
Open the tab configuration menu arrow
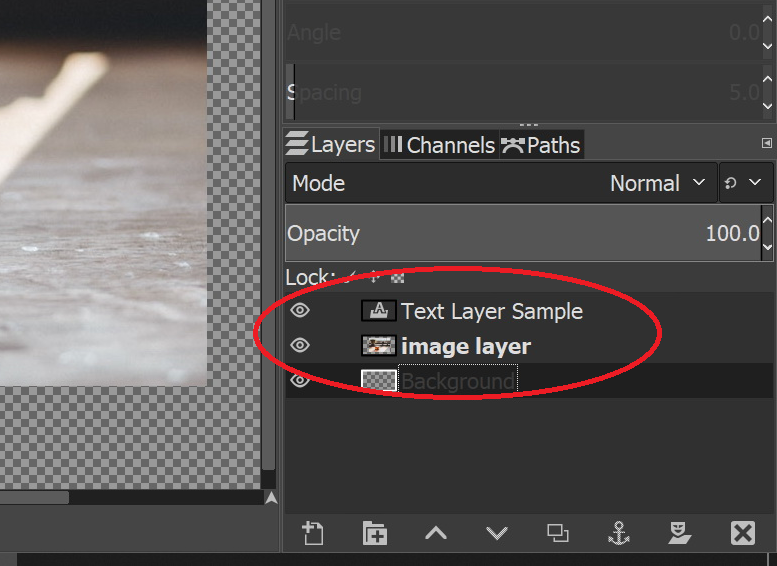click(x=767, y=144)
